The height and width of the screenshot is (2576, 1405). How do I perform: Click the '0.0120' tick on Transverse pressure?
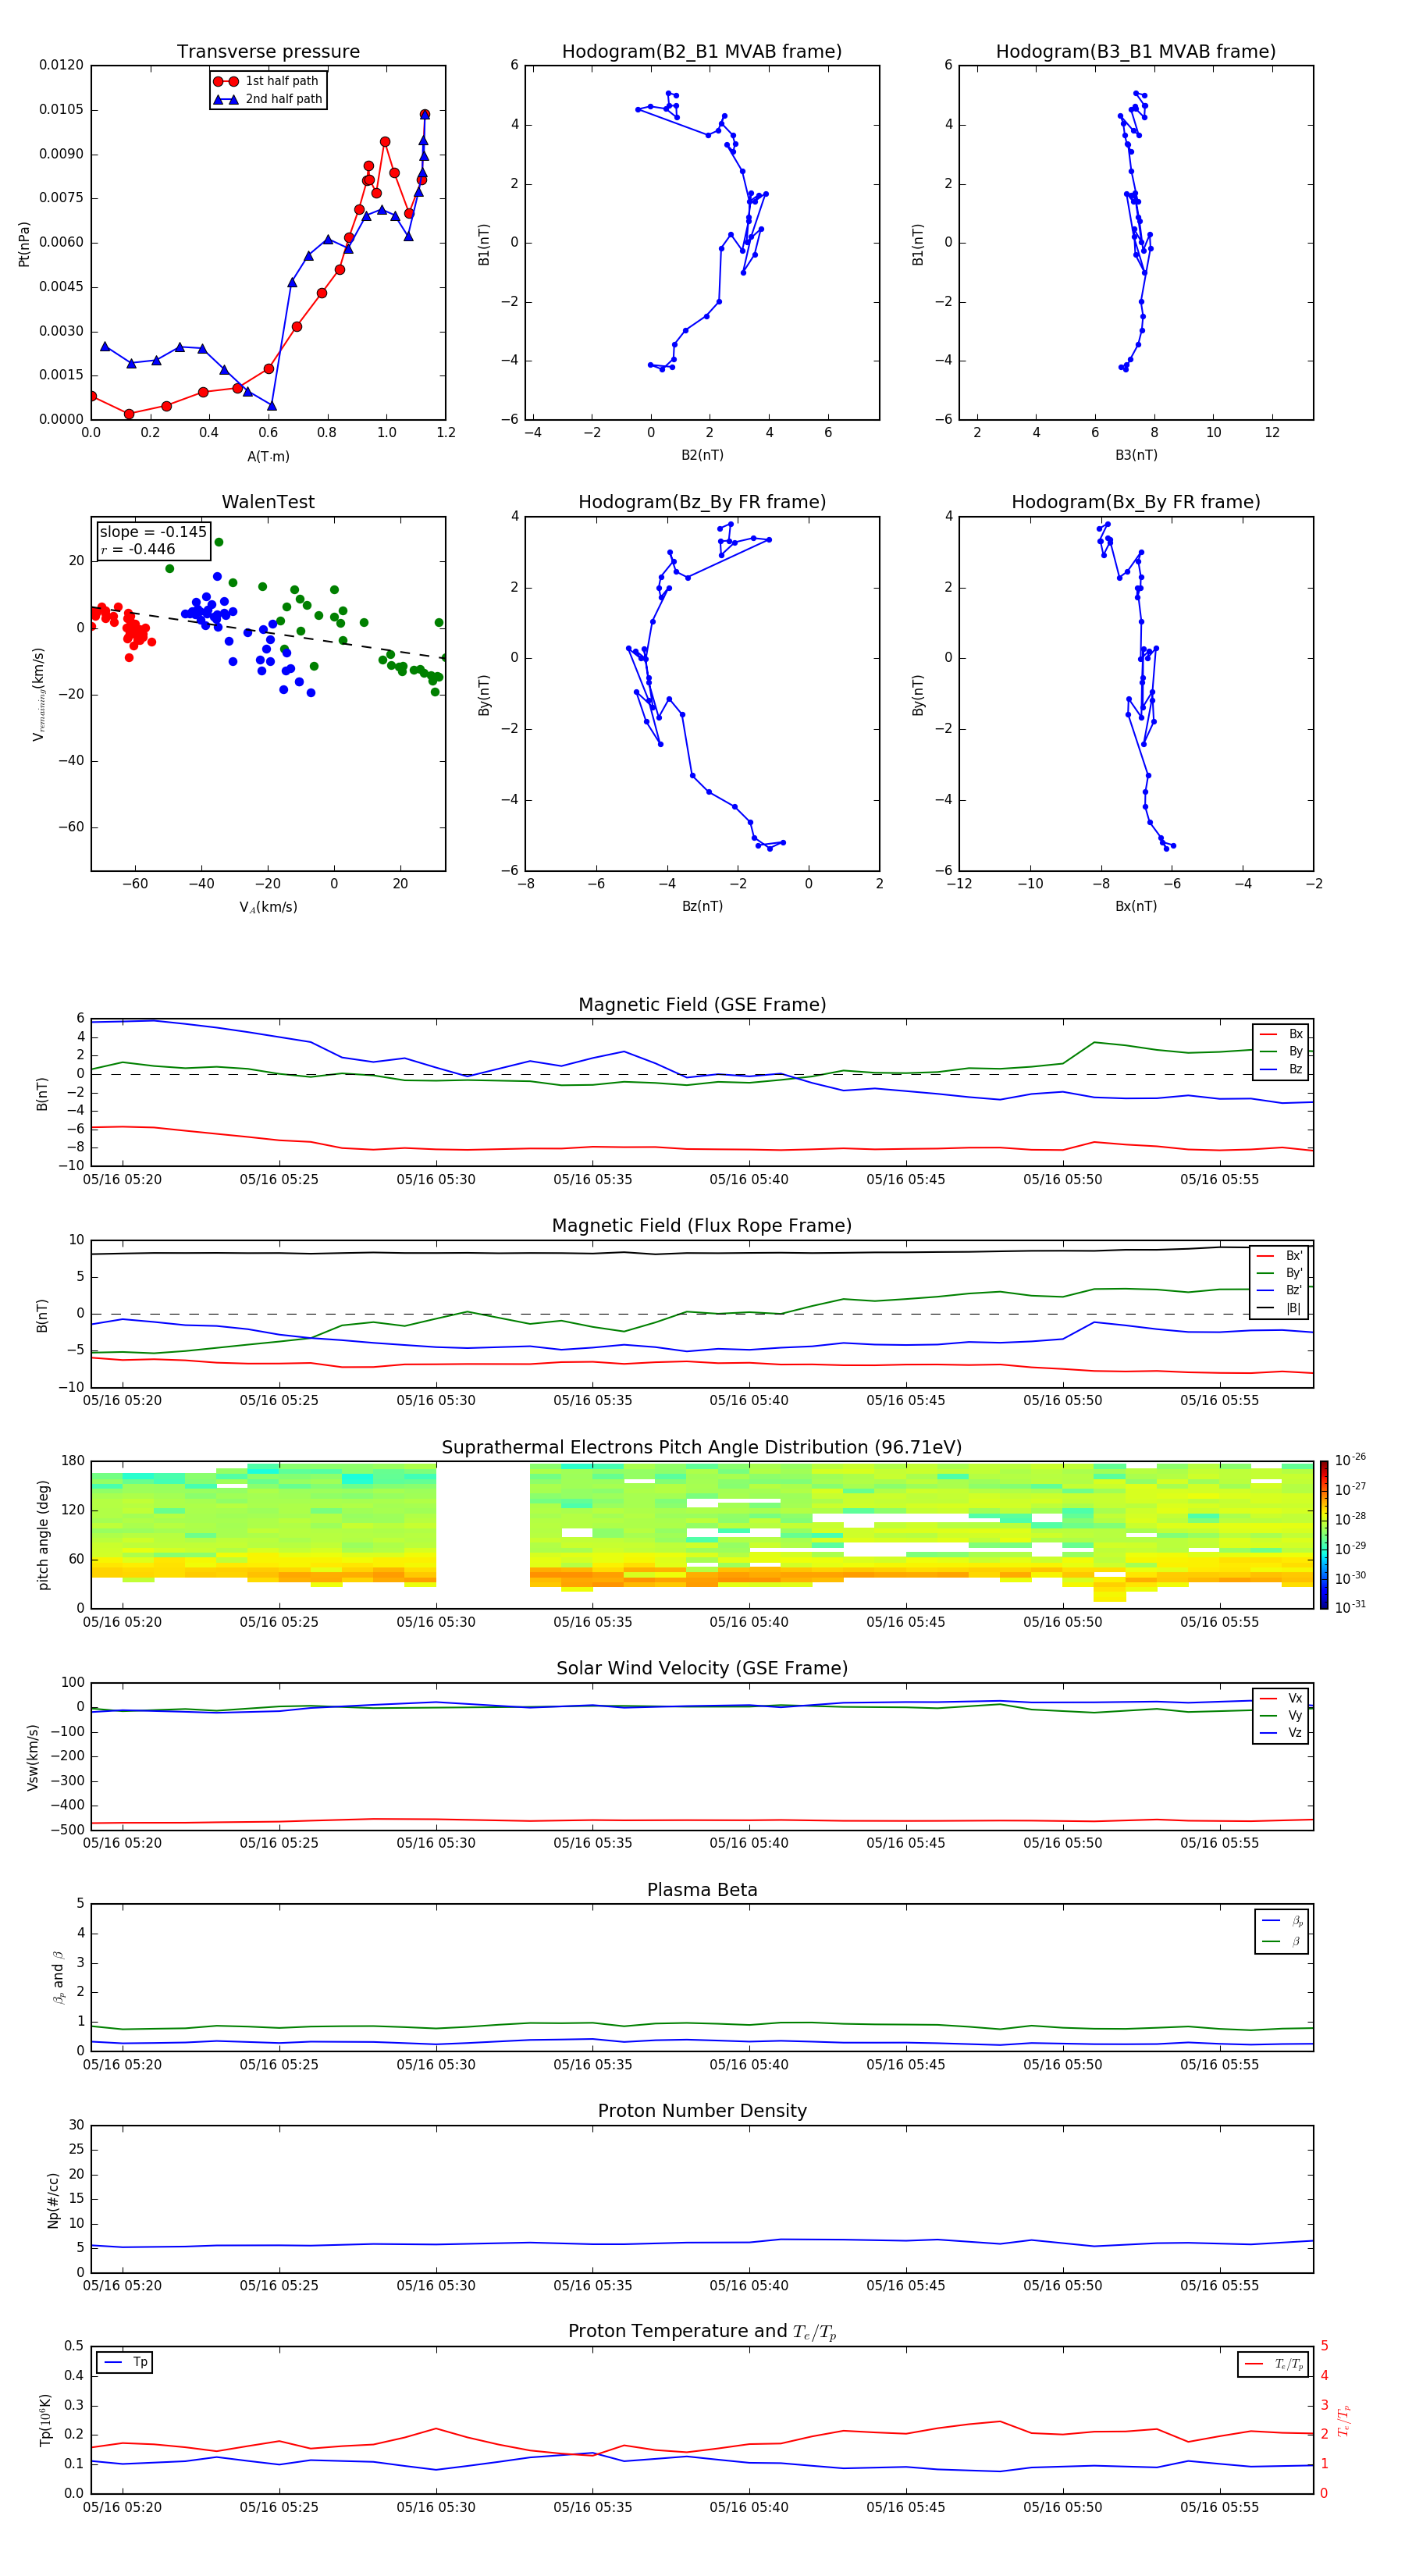tap(61, 66)
